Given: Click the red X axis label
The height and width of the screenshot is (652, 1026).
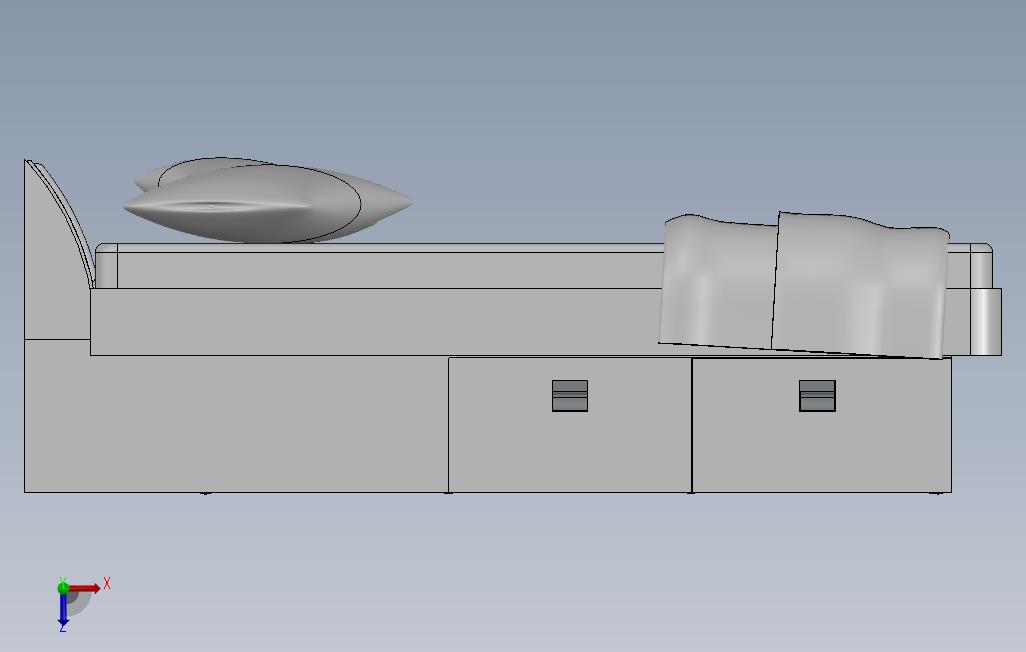Looking at the screenshot, I should pyautogui.click(x=107, y=582).
